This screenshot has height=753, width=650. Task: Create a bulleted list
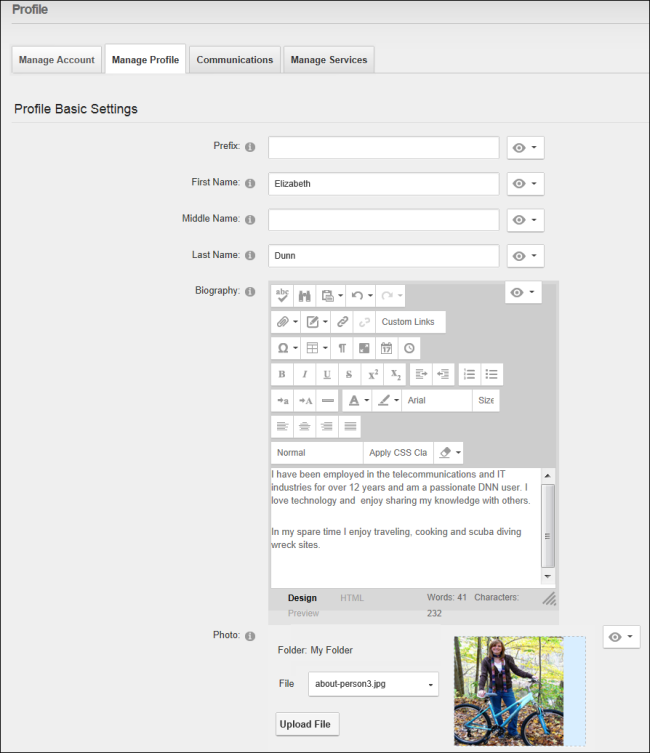point(492,374)
